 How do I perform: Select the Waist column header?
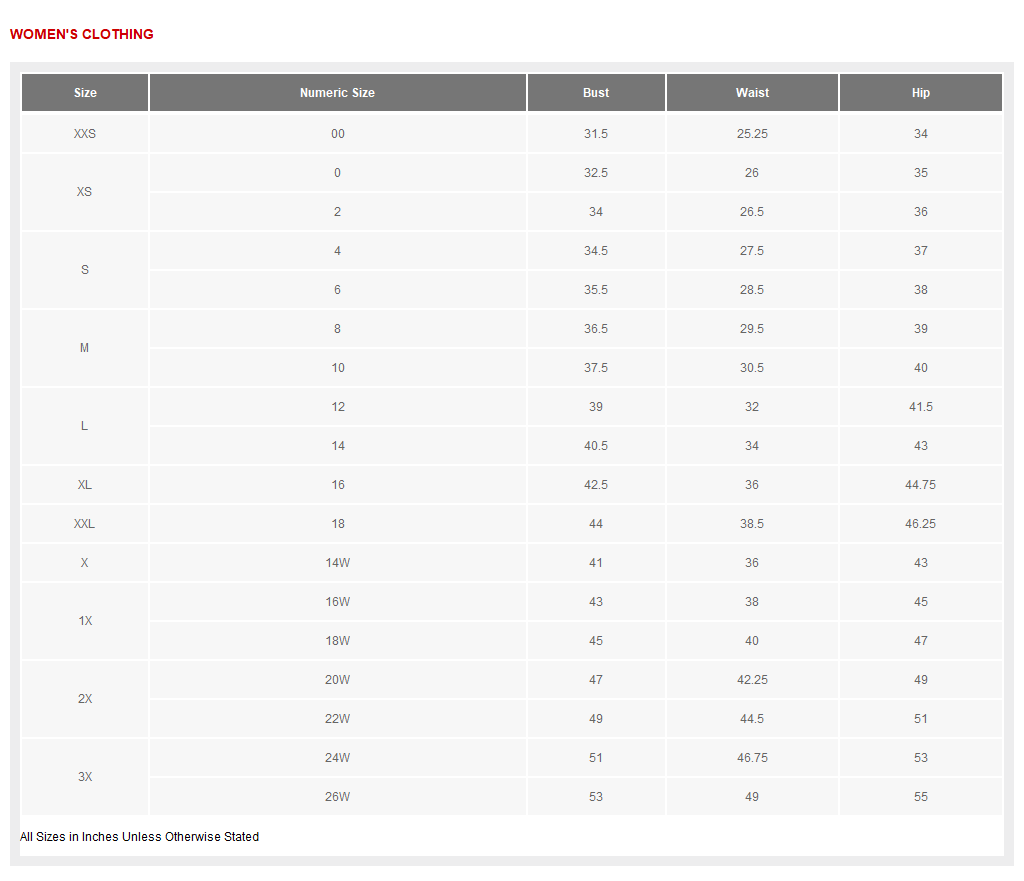point(752,93)
